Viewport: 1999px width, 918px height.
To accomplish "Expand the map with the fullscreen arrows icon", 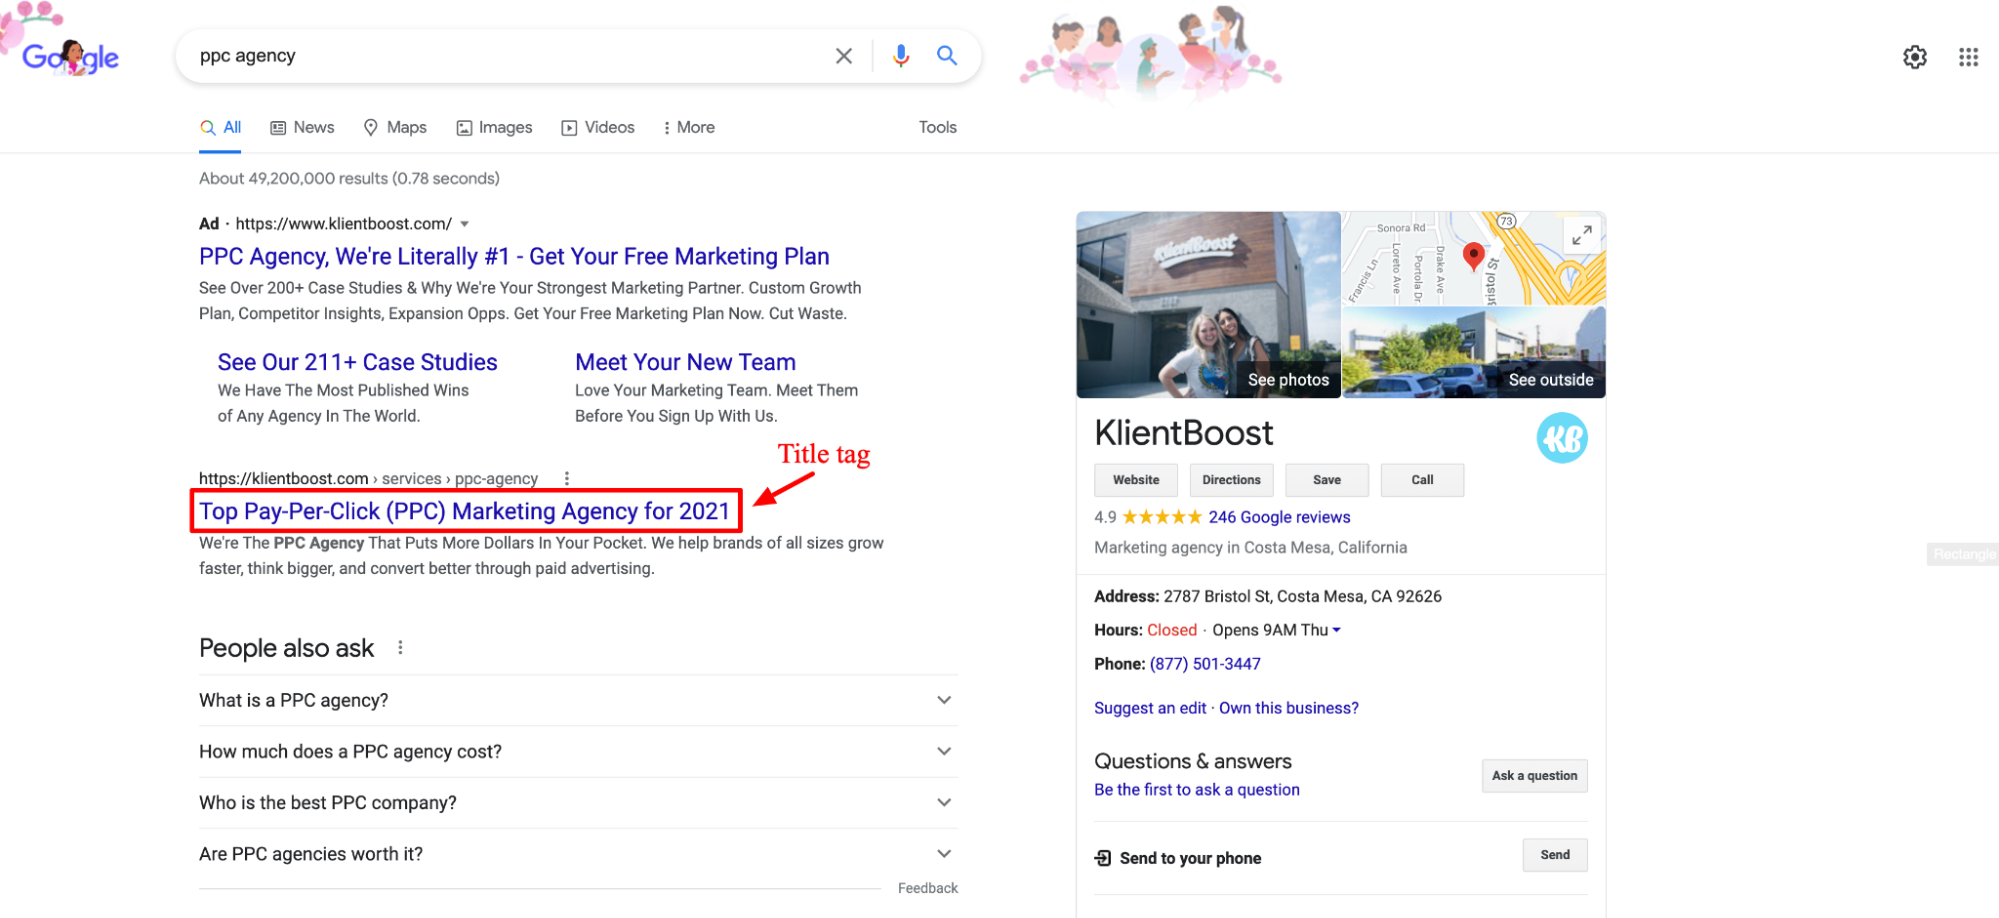I will click(1581, 236).
